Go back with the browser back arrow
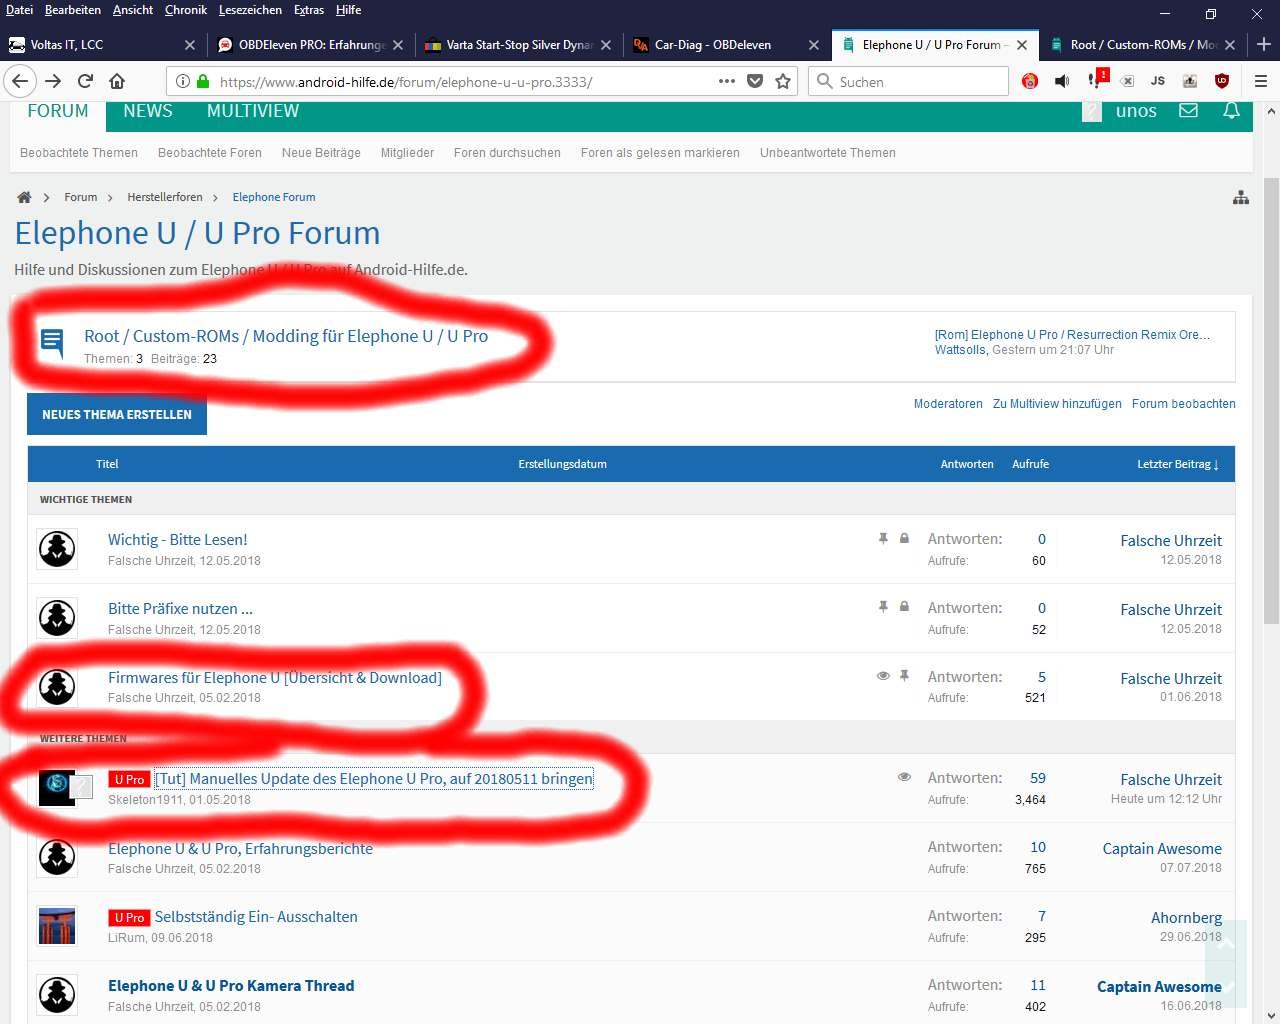 pyautogui.click(x=20, y=81)
